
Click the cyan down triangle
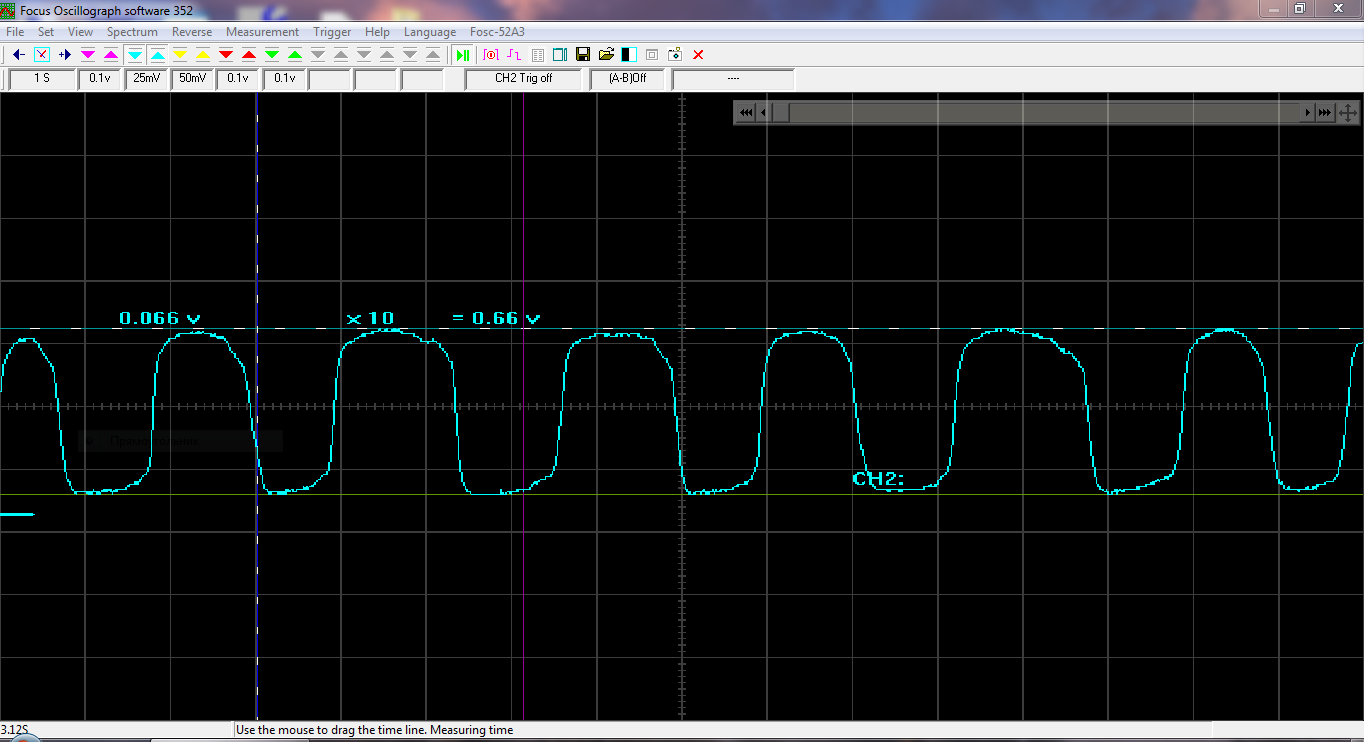tap(135, 55)
